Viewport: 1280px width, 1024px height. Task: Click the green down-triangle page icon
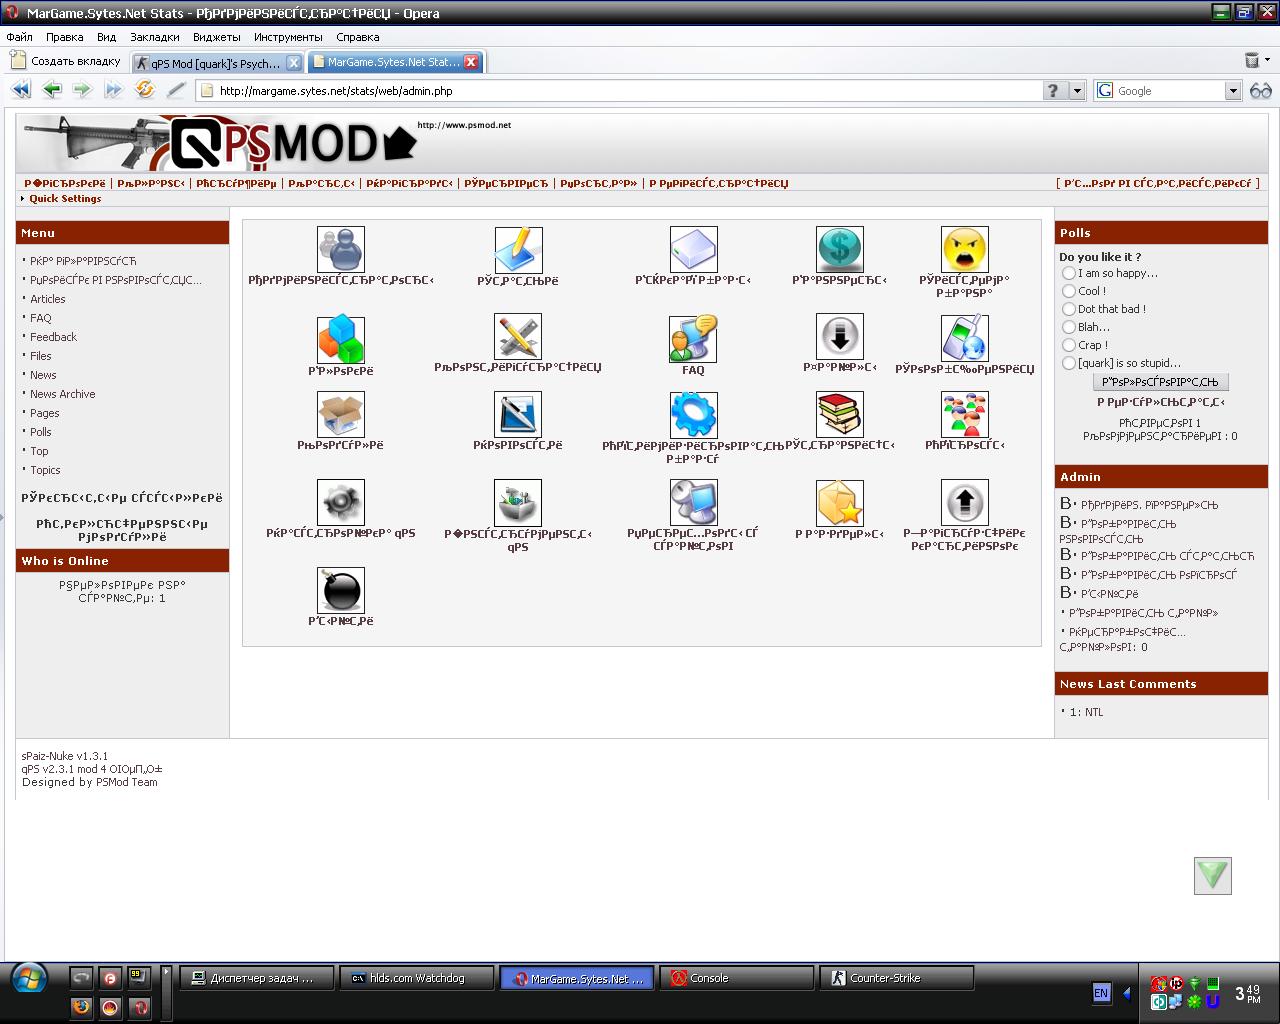coord(1213,875)
